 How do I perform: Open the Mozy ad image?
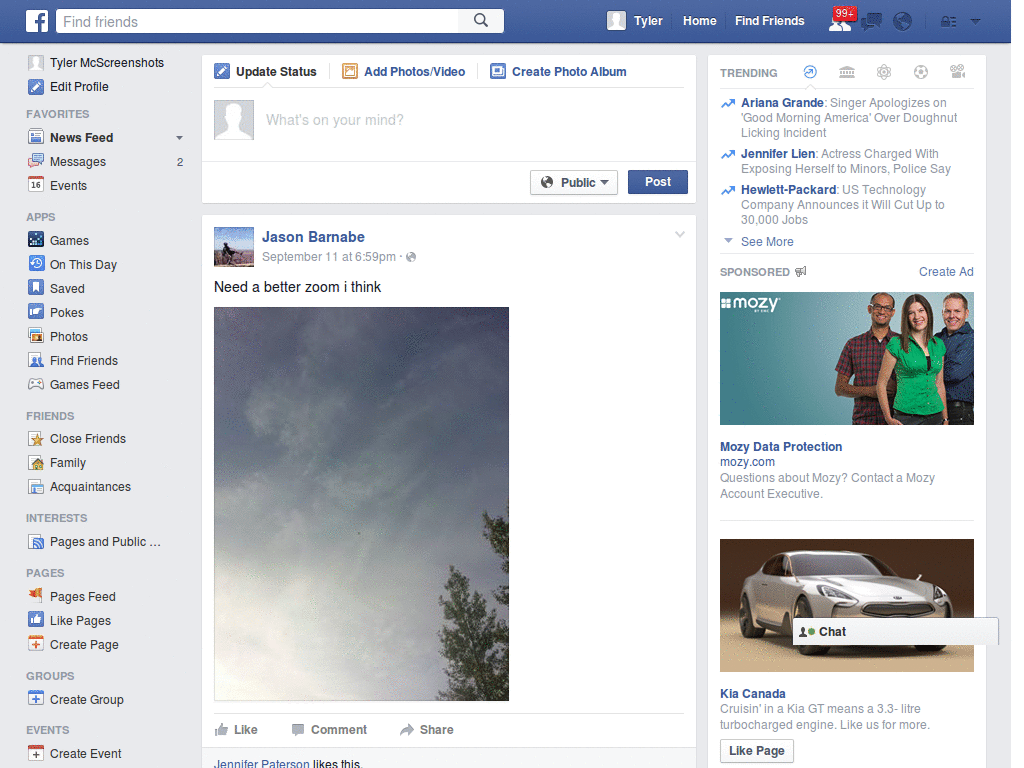846,359
